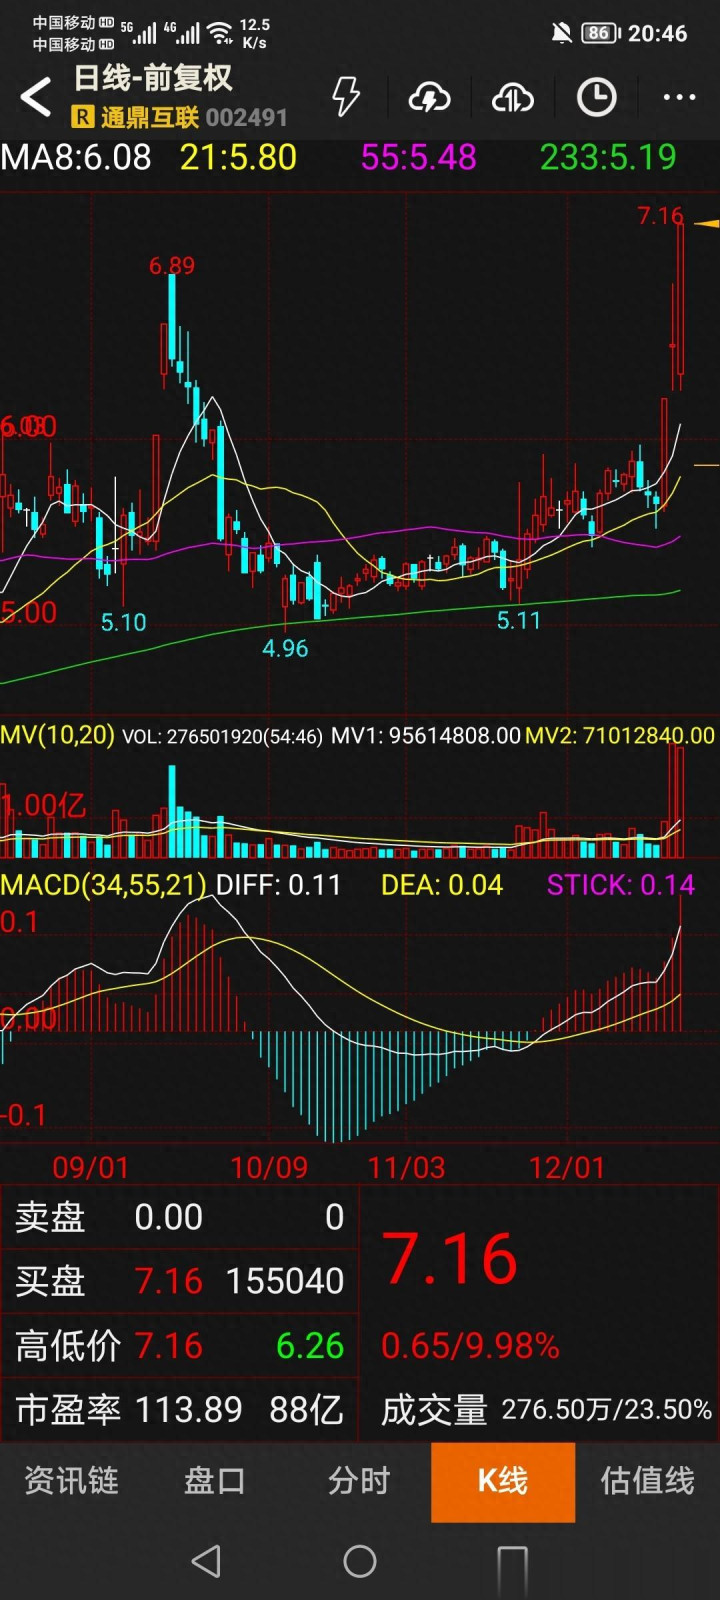Screen dimensions: 720x1600
Task: Tap the 卖盘 sell order row
Action: 180,1217
